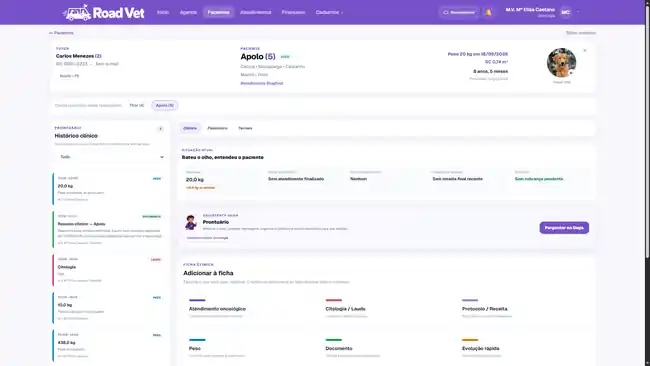Click Apolo's dog photo thumbnail
Image resolution: width=650 pixels, height=366 pixels.
point(561,63)
